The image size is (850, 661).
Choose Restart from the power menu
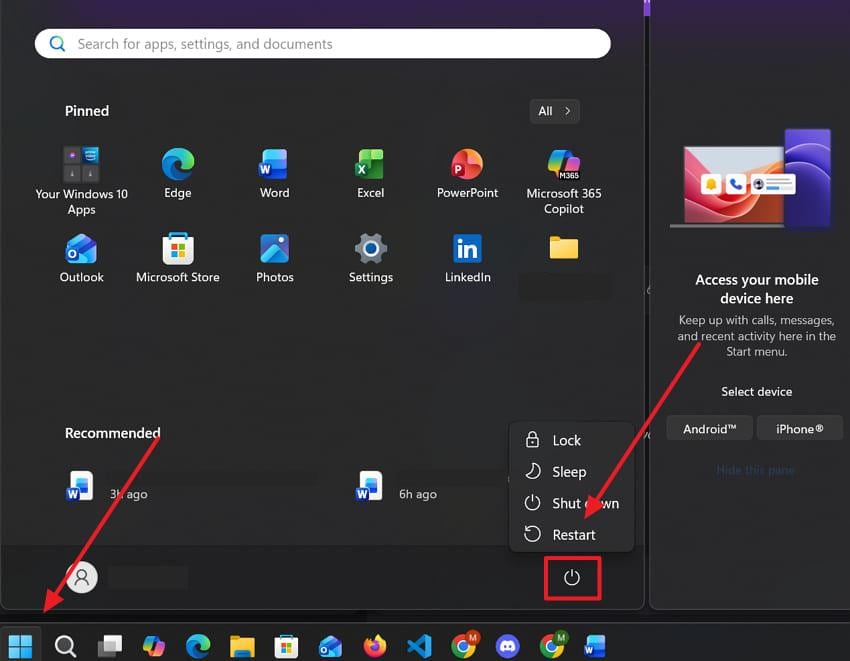[x=574, y=534]
